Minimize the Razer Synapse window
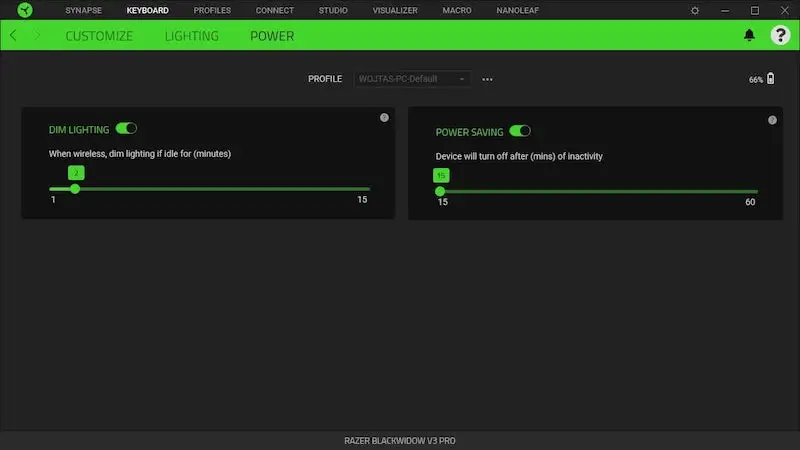 (724, 10)
